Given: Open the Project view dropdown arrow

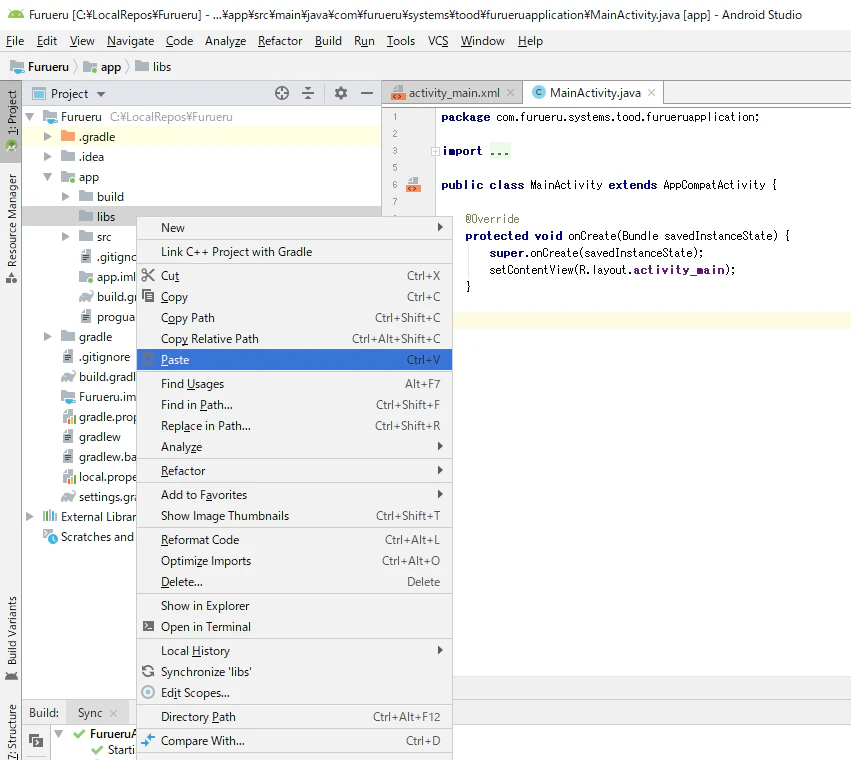Looking at the screenshot, I should (101, 94).
